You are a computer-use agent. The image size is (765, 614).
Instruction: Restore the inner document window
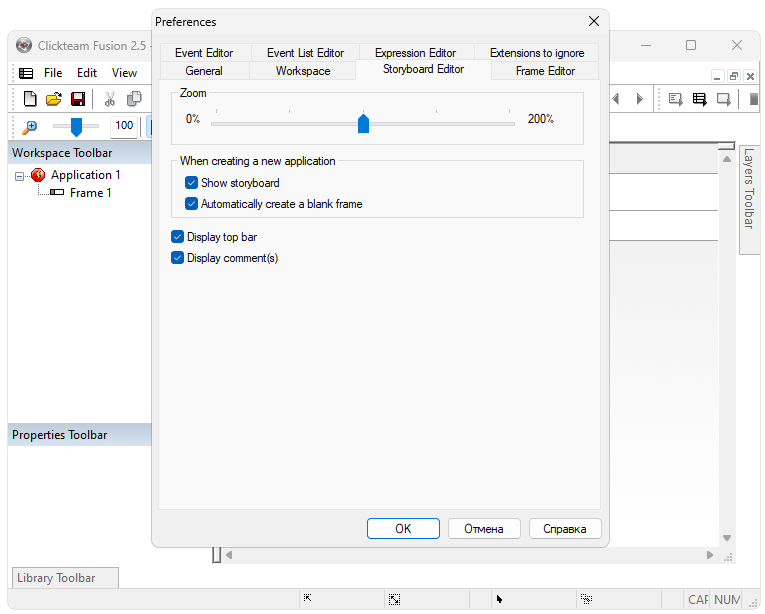pos(733,76)
